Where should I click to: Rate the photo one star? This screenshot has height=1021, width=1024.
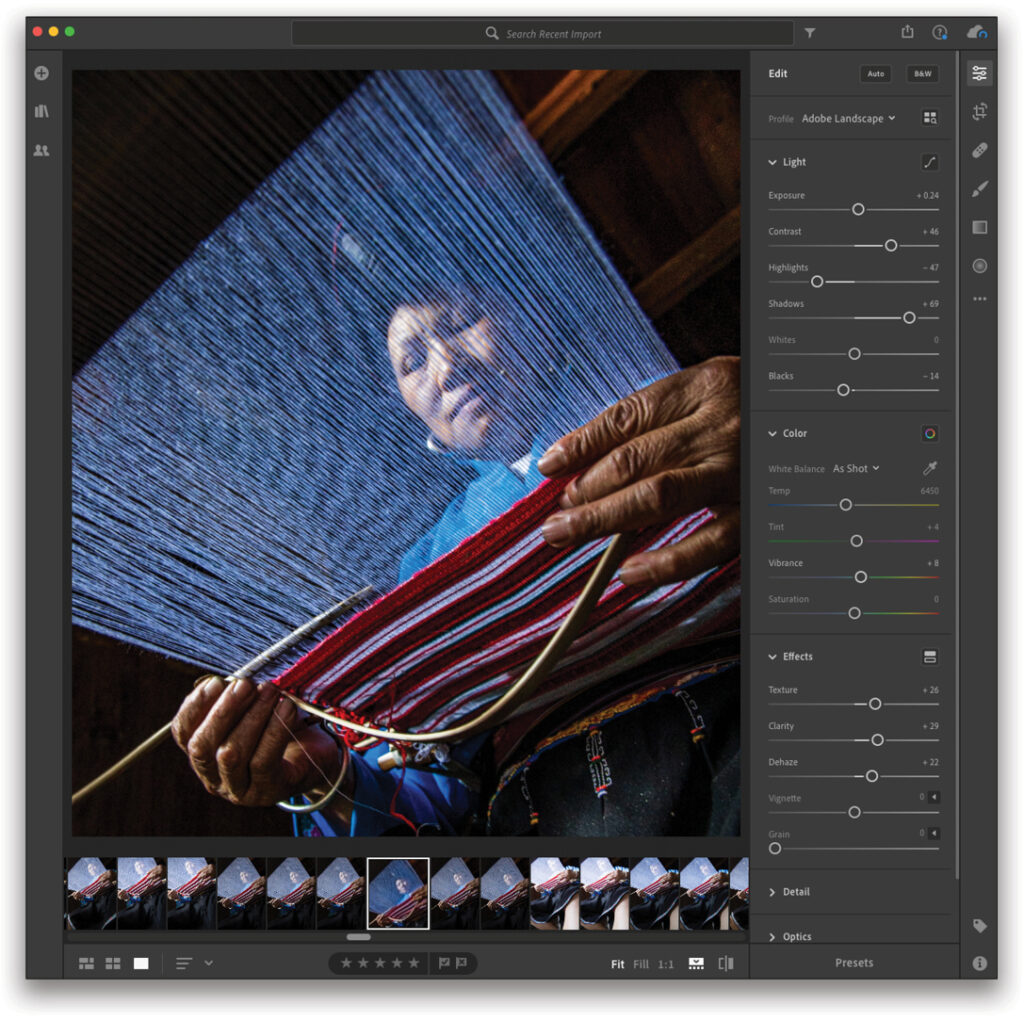(347, 963)
